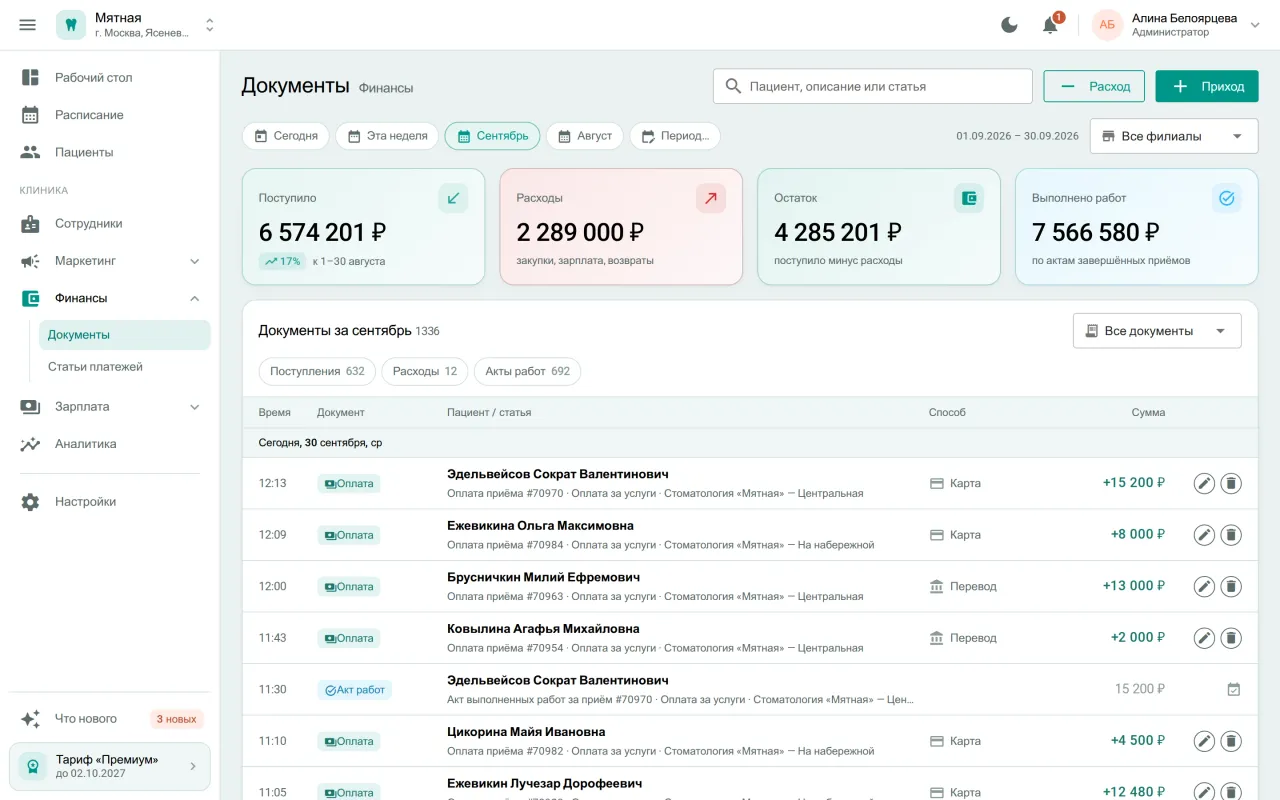Filter by Поступления 632
The width and height of the screenshot is (1280, 800).
click(x=317, y=371)
